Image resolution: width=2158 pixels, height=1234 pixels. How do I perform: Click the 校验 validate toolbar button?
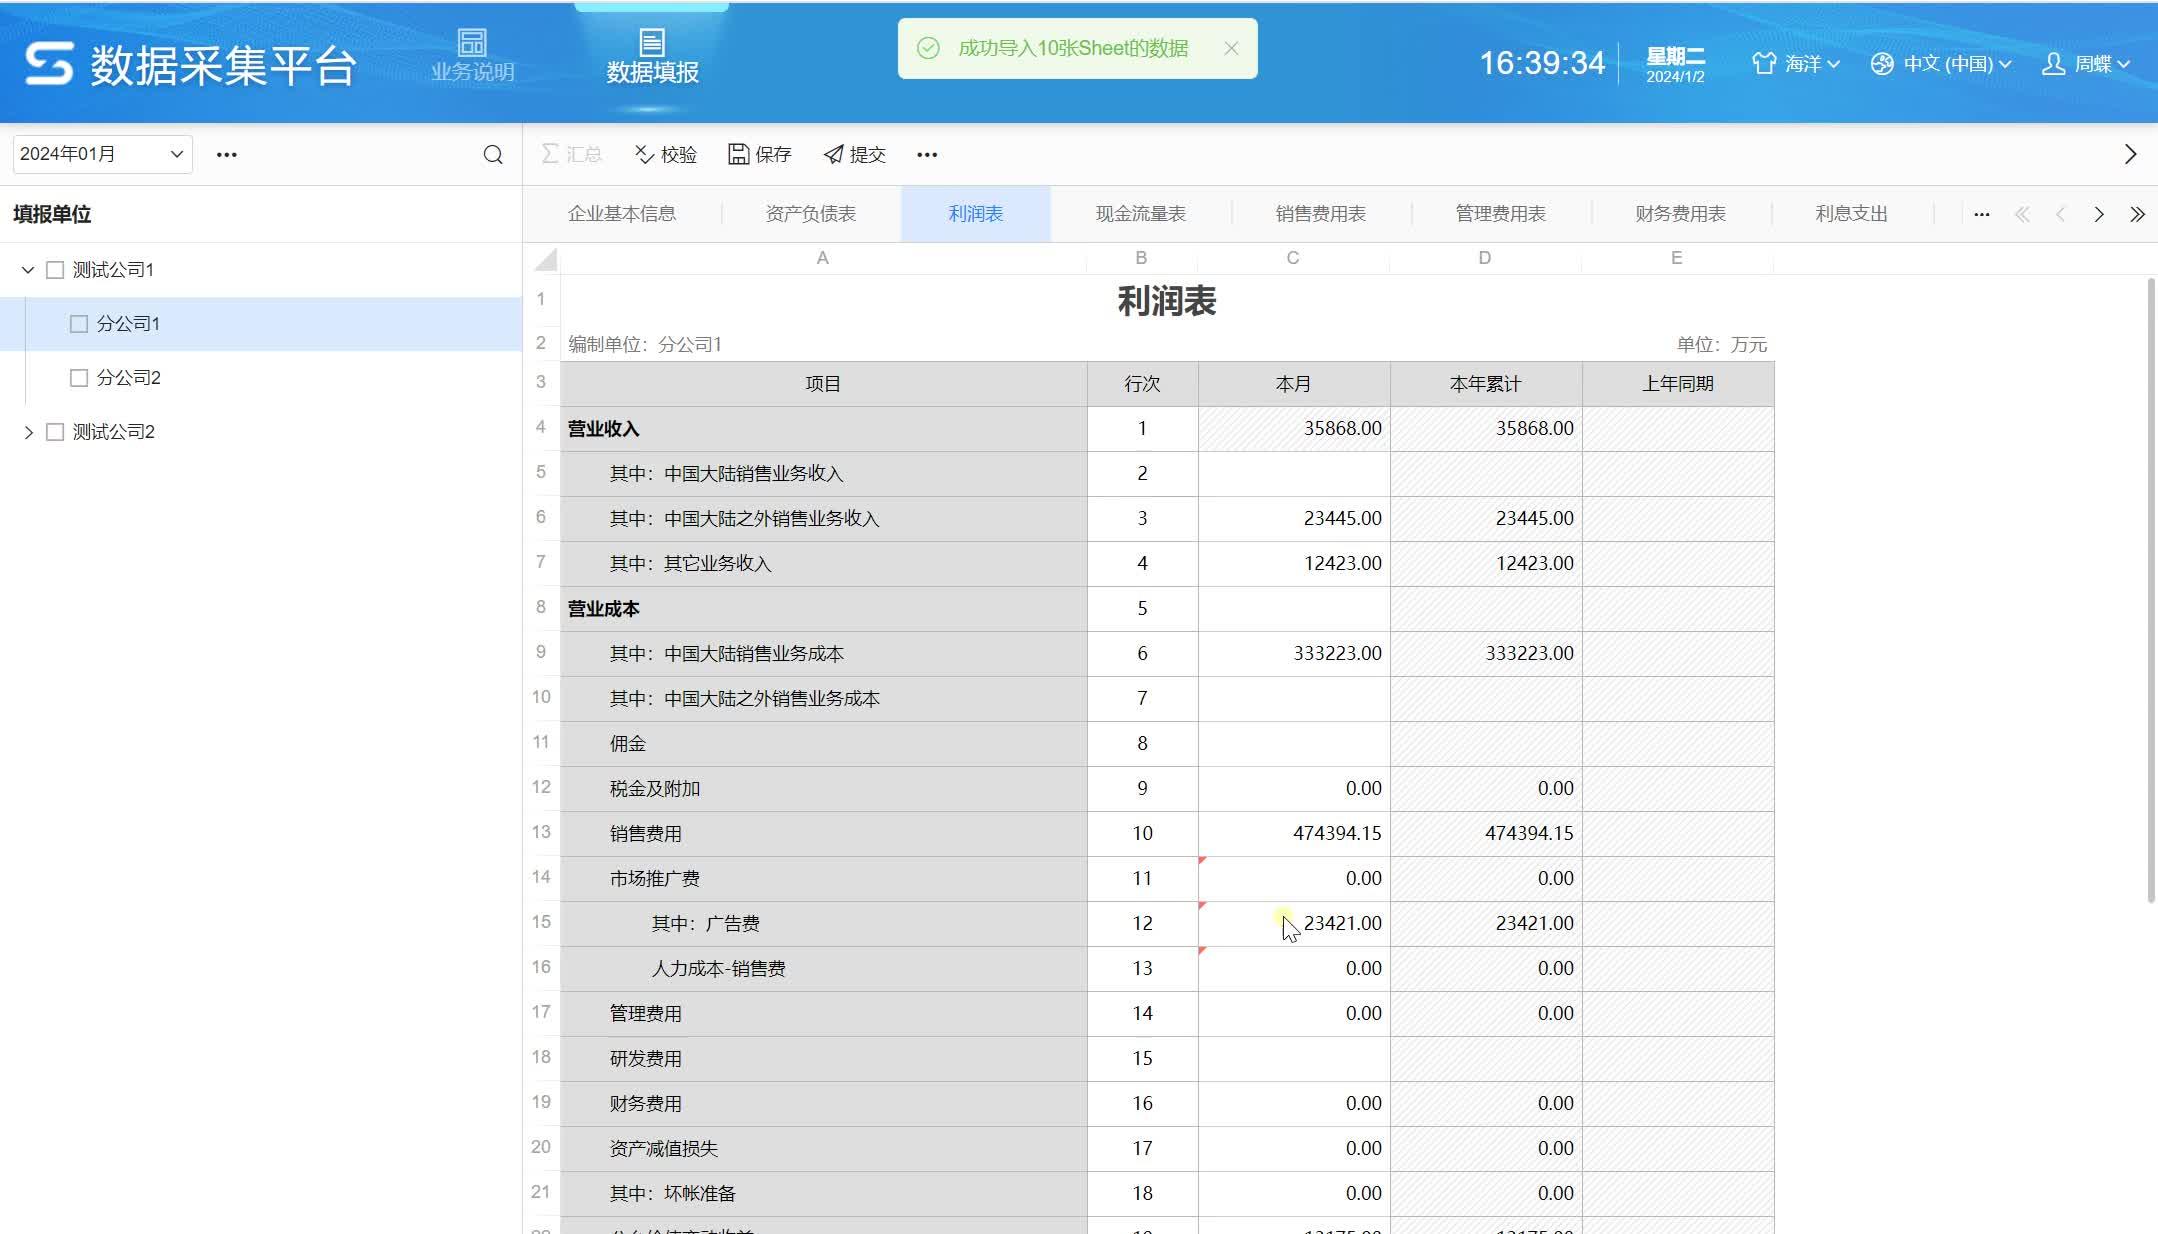tap(666, 154)
